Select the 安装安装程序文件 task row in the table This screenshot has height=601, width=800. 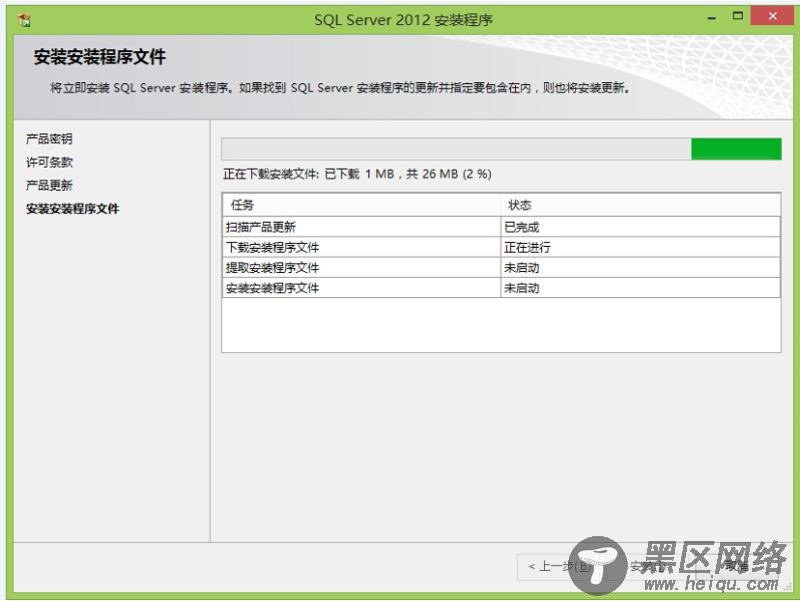(501, 288)
